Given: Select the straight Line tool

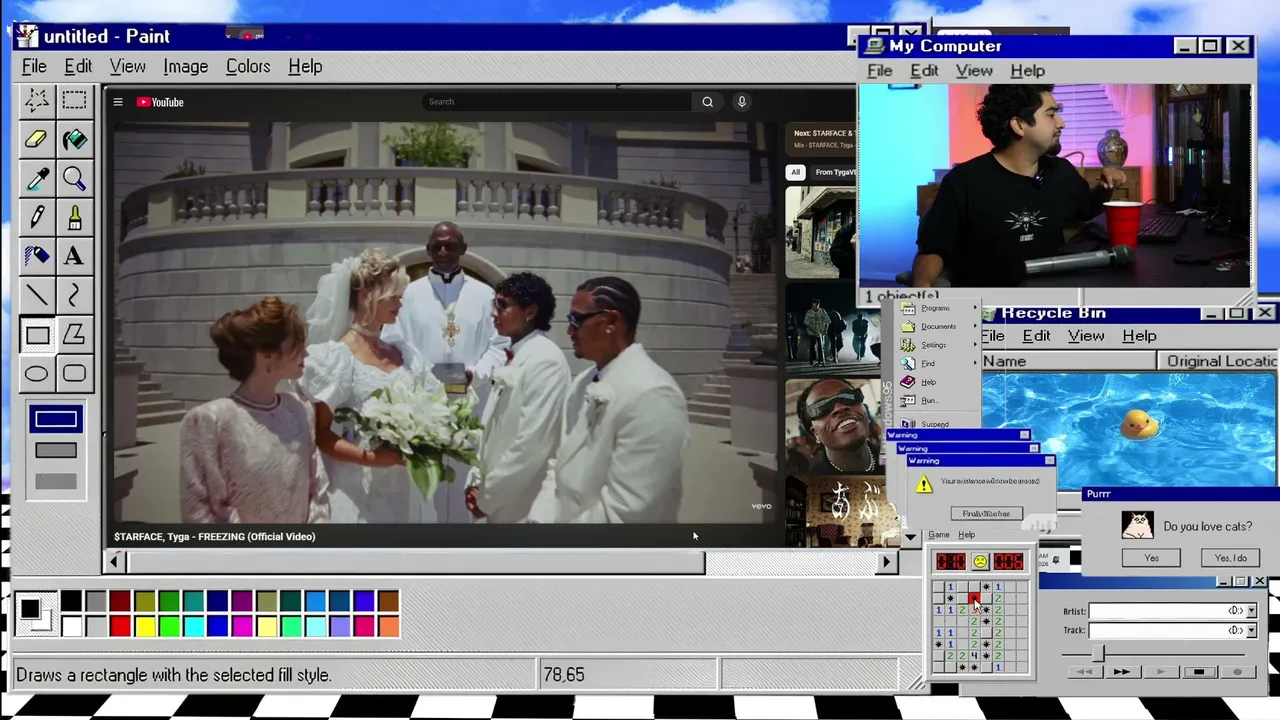Looking at the screenshot, I should click(x=37, y=295).
